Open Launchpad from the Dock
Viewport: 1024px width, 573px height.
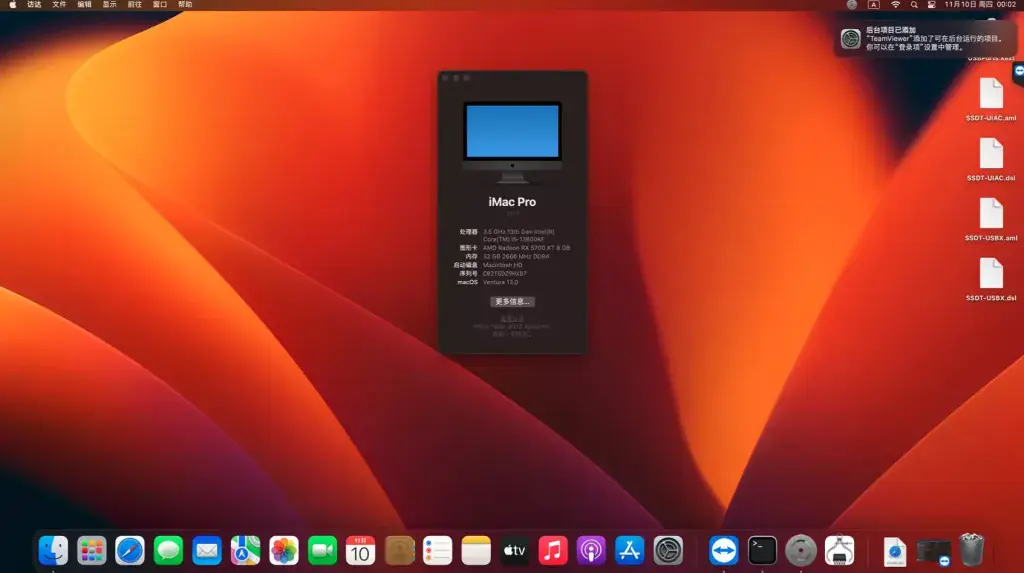point(91,551)
